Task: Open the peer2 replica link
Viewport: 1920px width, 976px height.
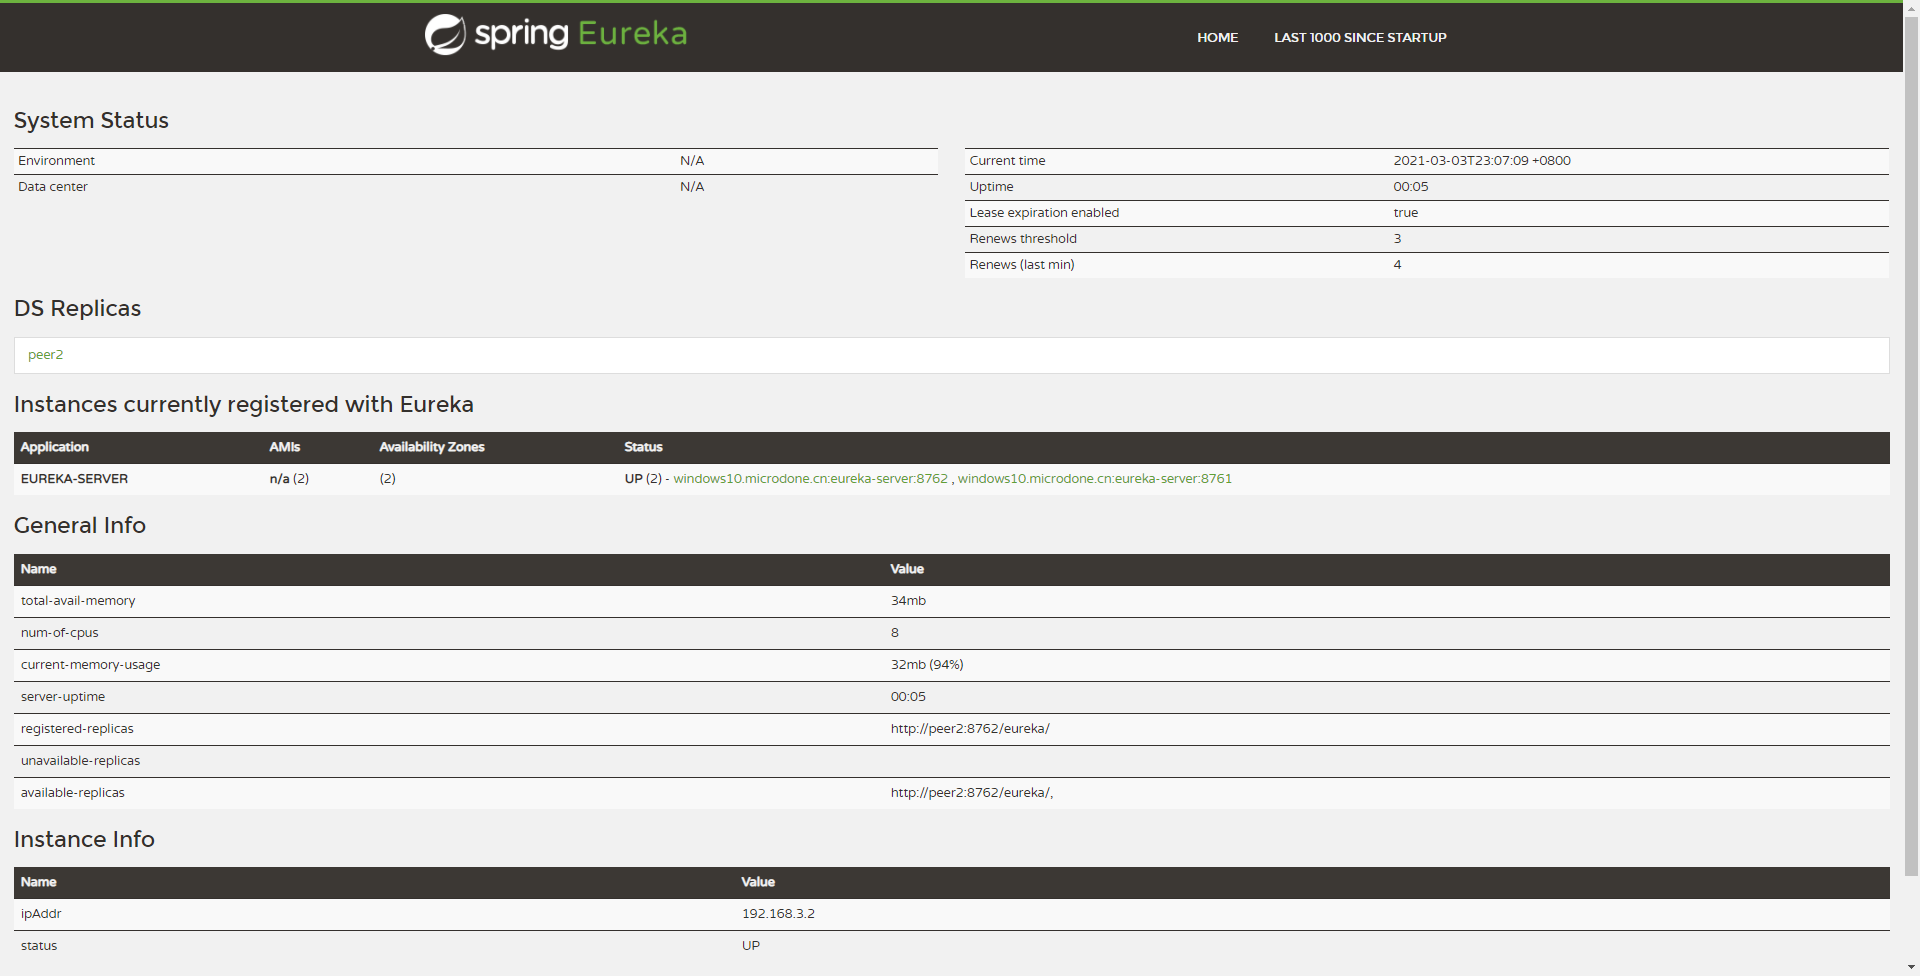Action: pyautogui.click(x=46, y=355)
